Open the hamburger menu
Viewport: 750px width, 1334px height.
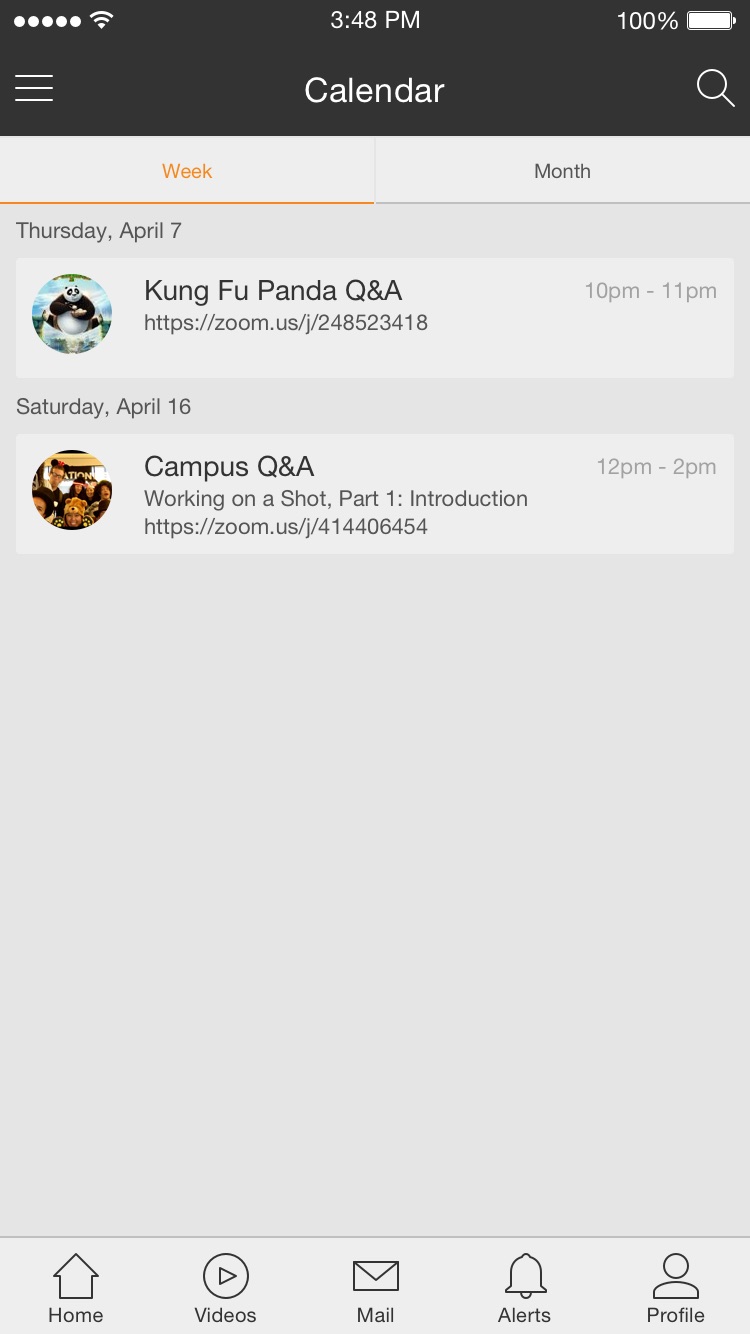pyautogui.click(x=34, y=89)
